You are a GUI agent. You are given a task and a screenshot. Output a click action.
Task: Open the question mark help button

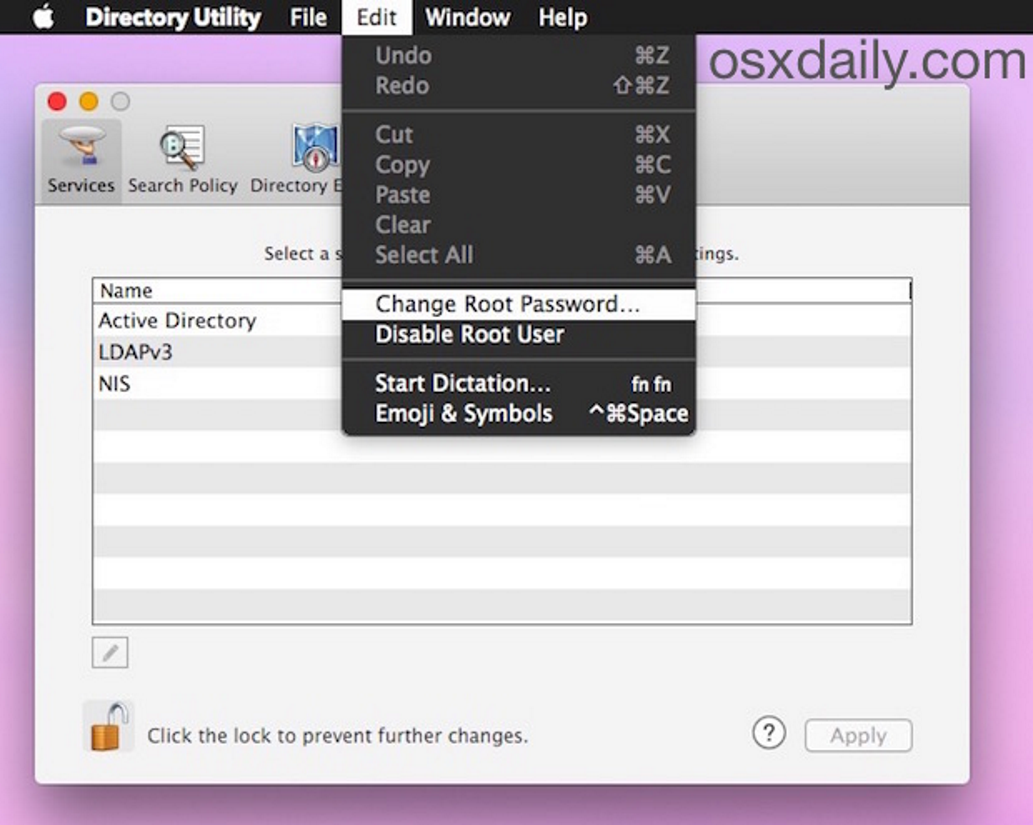768,734
